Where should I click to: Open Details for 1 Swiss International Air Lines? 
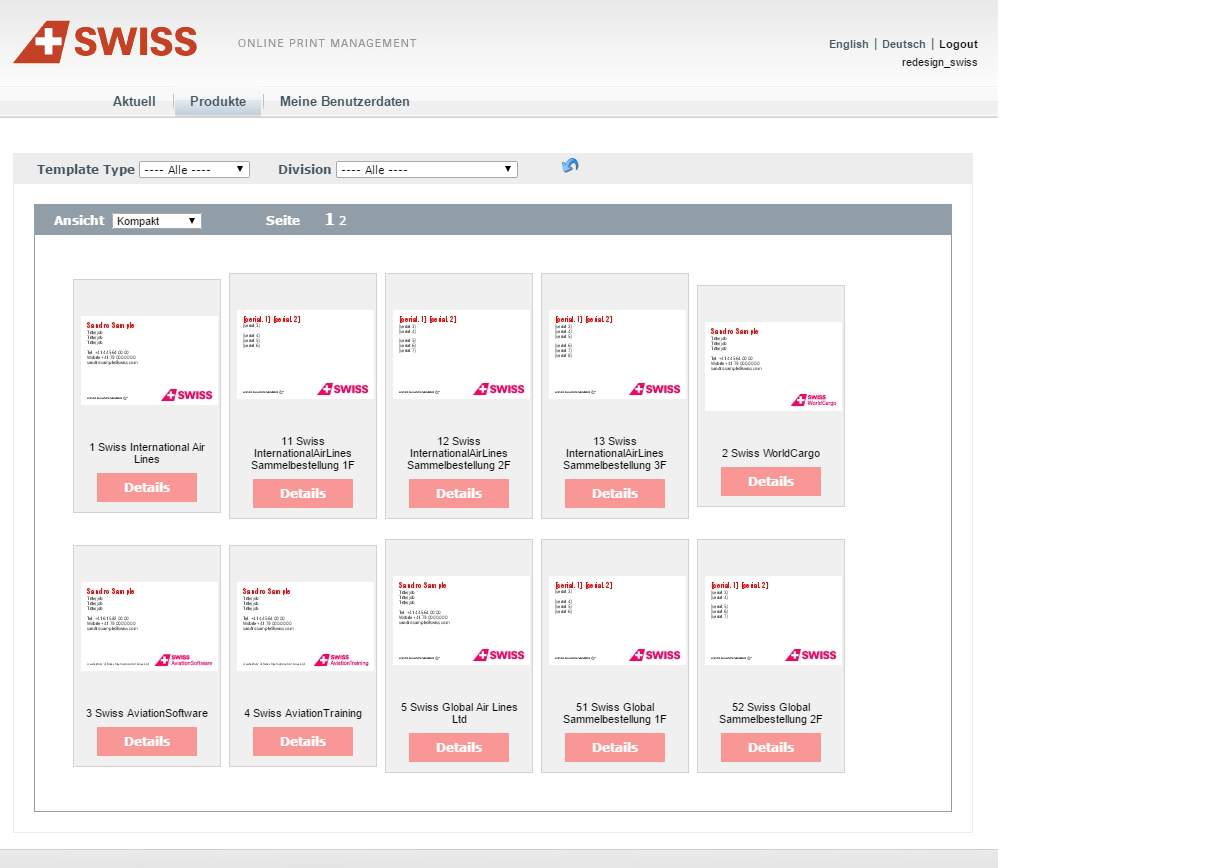coord(147,488)
